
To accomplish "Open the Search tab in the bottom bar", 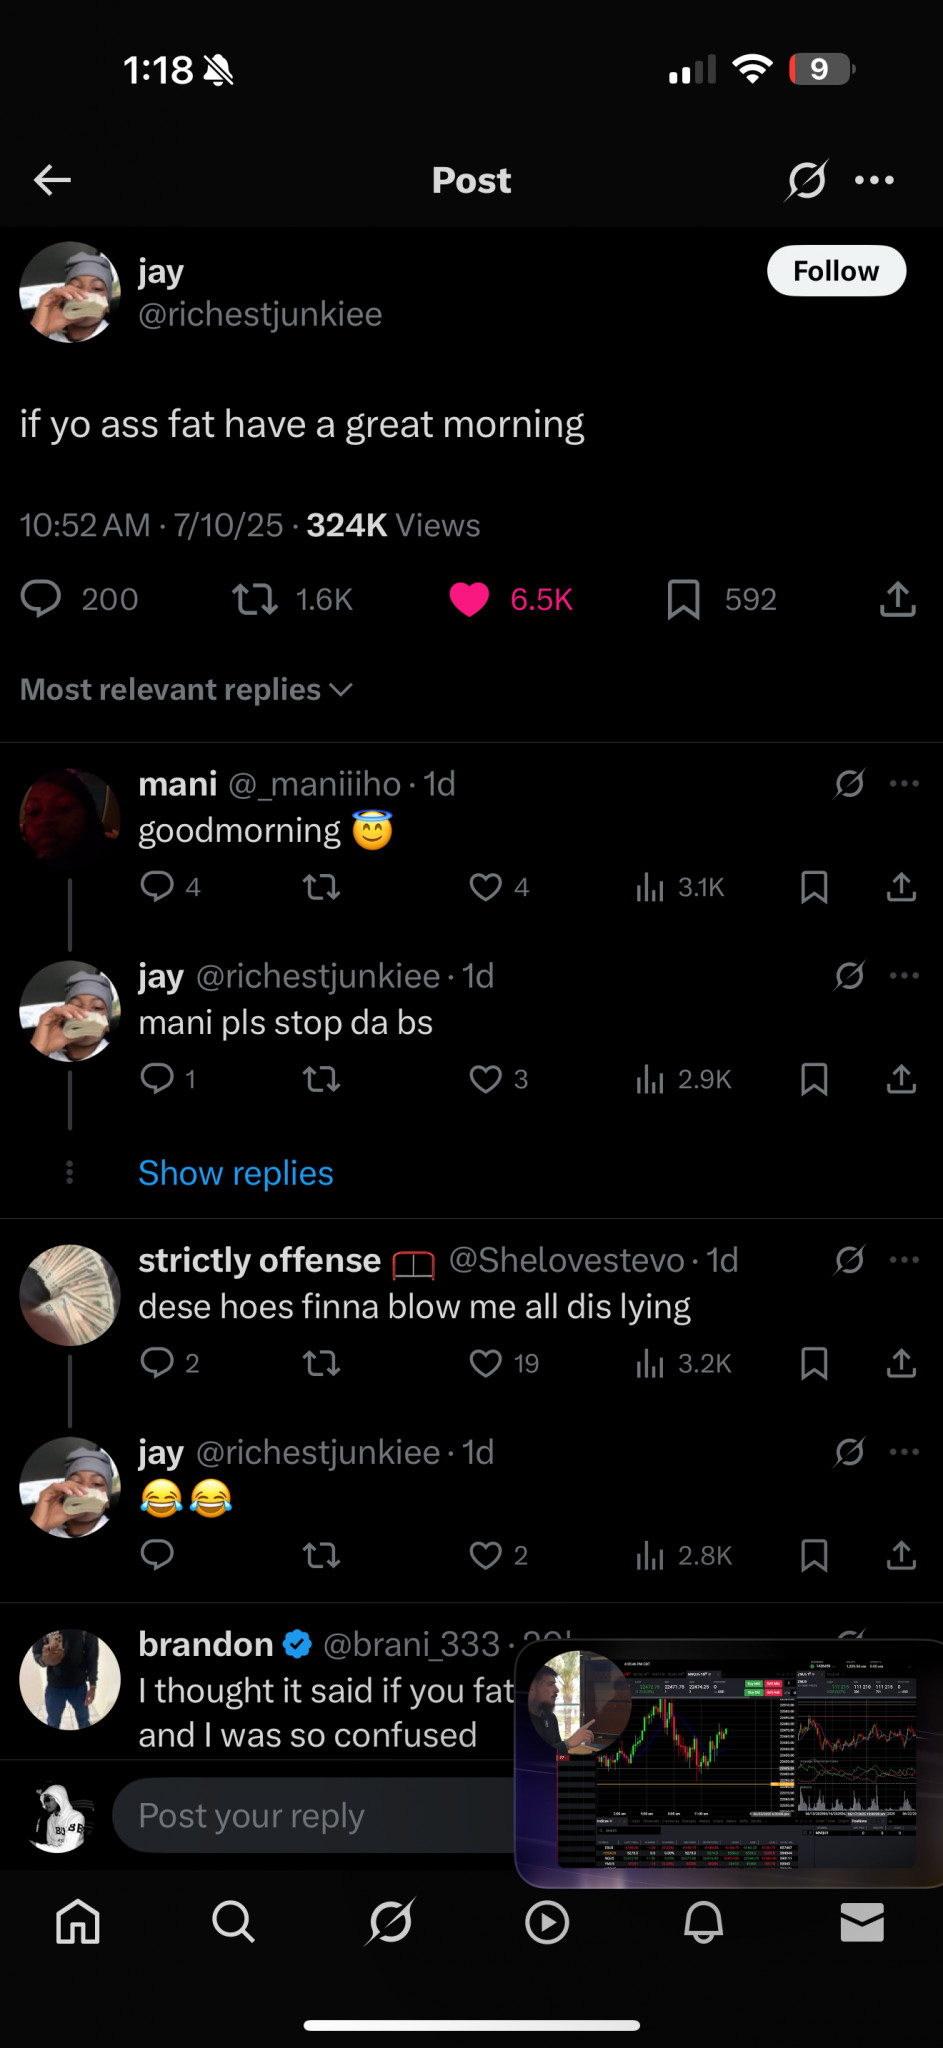I will tap(233, 1921).
